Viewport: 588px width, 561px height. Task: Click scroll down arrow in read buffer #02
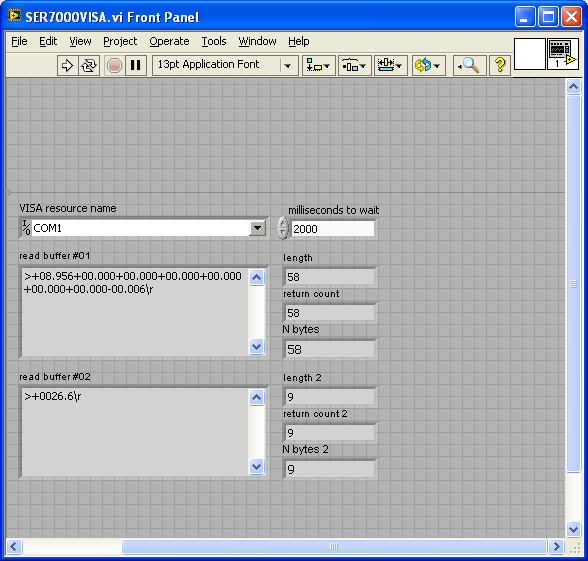256,466
